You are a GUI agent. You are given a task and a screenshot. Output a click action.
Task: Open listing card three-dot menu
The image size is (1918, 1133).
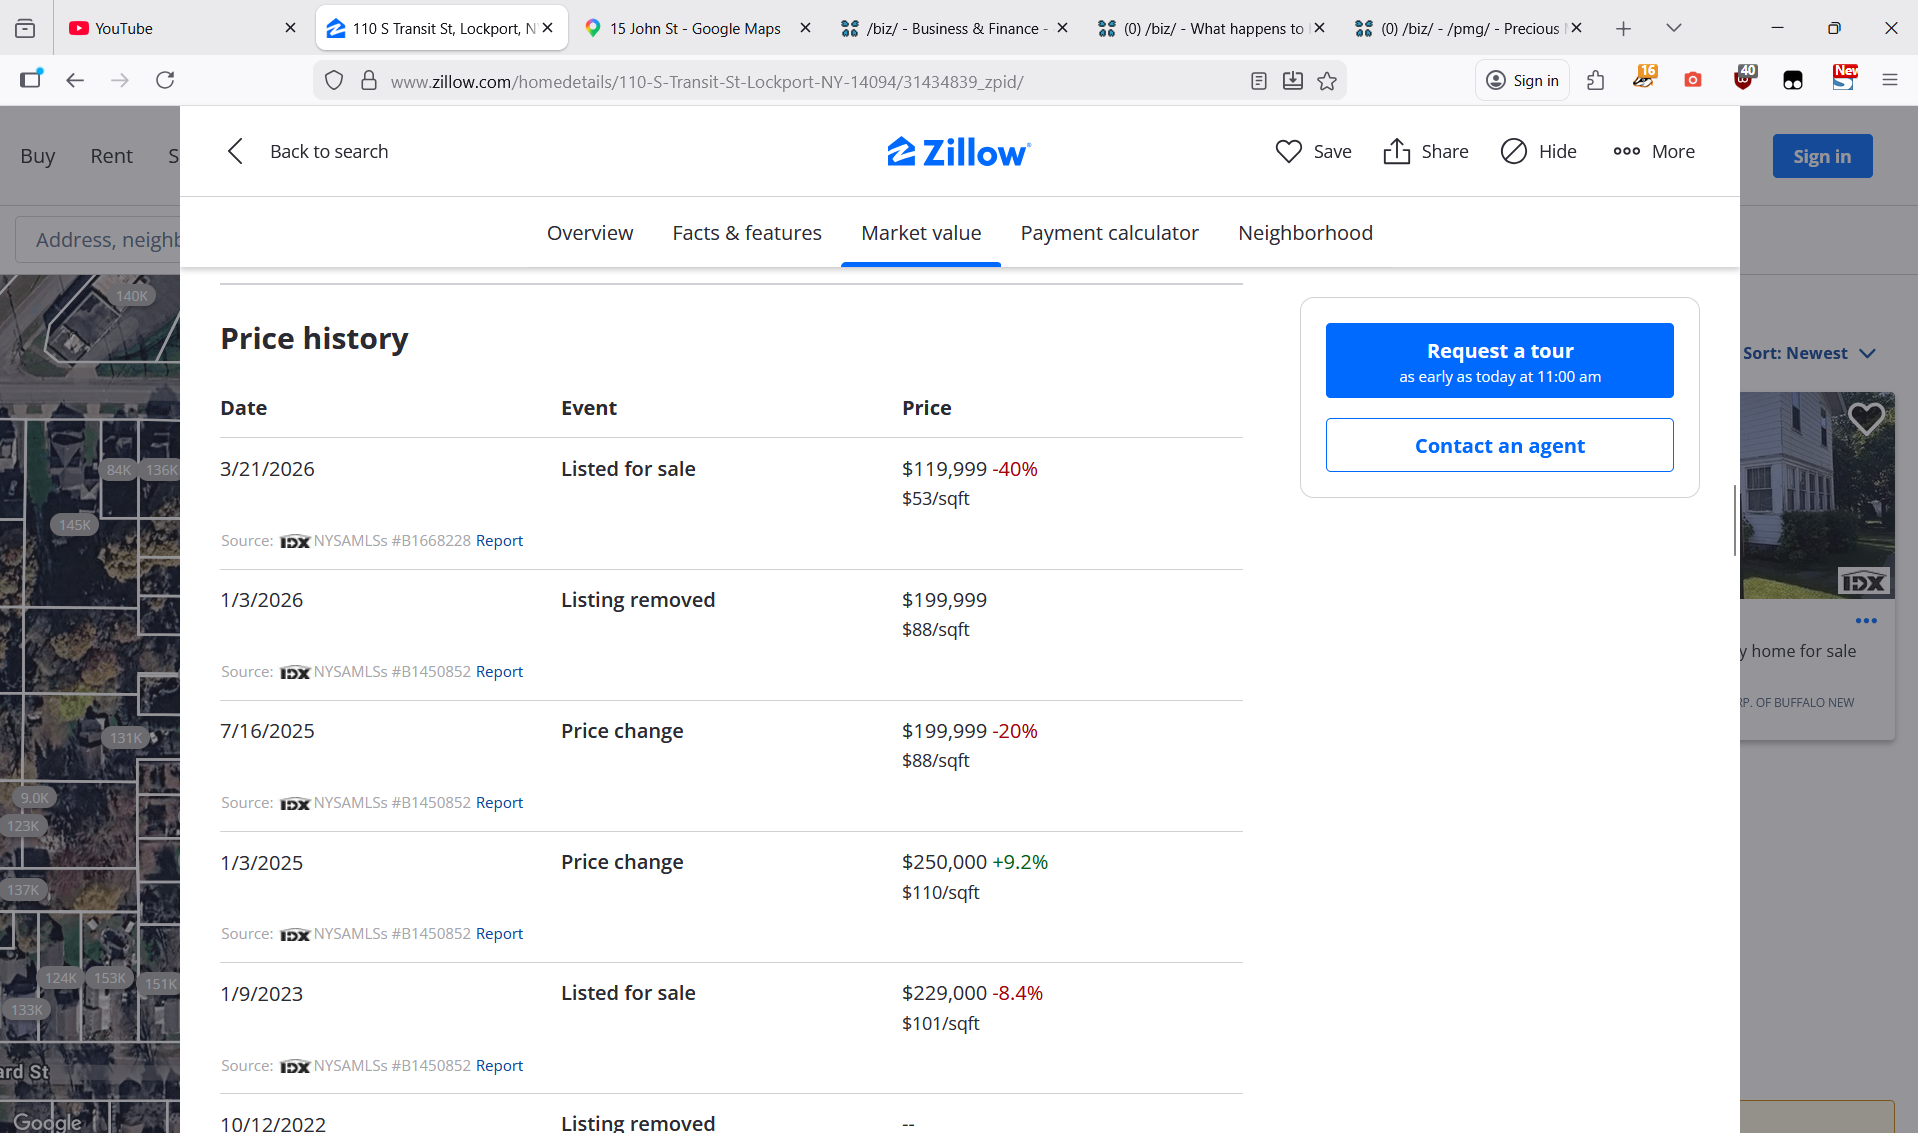point(1866,621)
